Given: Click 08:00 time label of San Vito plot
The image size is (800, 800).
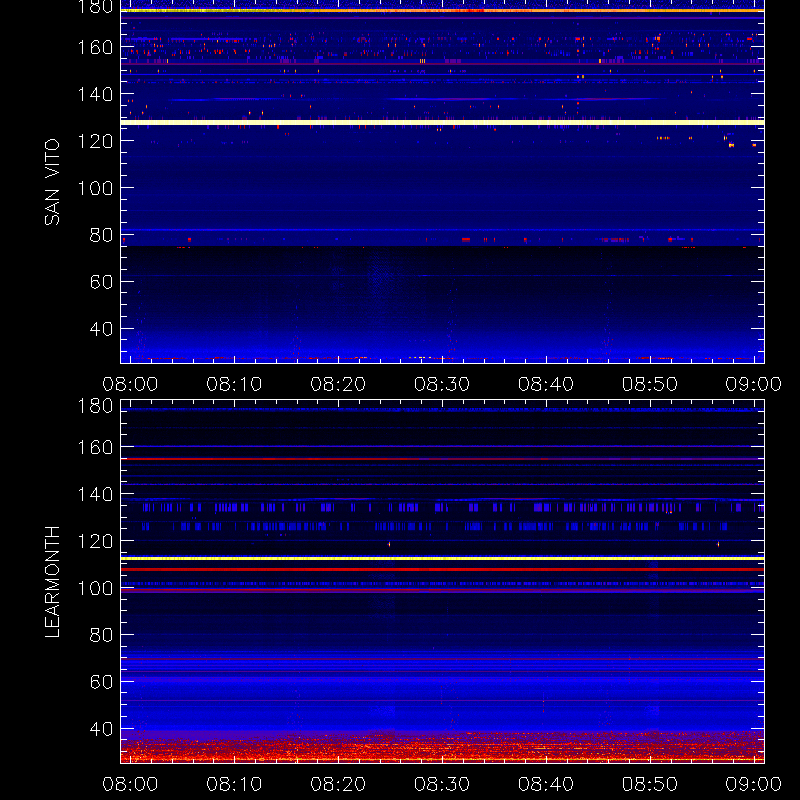Looking at the screenshot, I should pyautogui.click(x=130, y=384).
